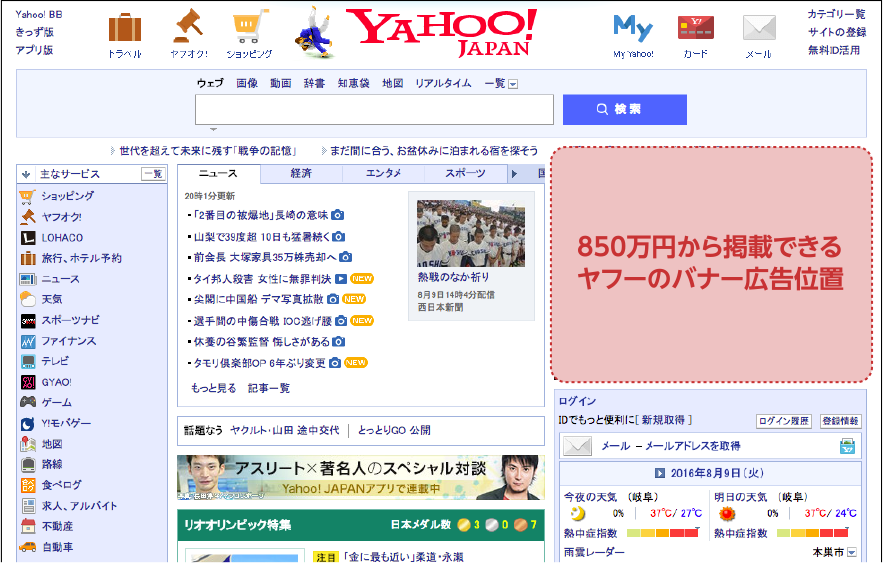This screenshot has width=883, height=563.
Task: Open スポーツナビ sidebar item
Action: tap(70, 320)
